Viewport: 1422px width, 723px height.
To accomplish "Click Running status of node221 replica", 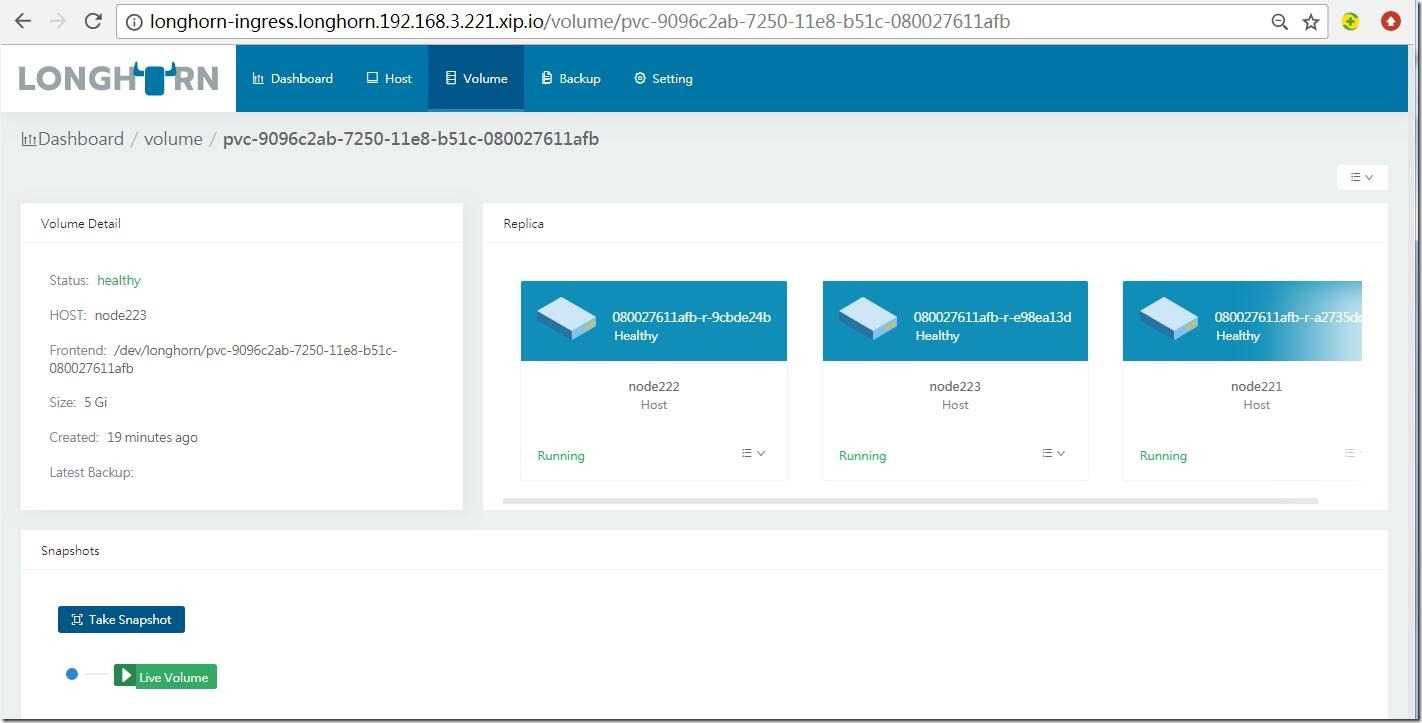I will click(1163, 455).
